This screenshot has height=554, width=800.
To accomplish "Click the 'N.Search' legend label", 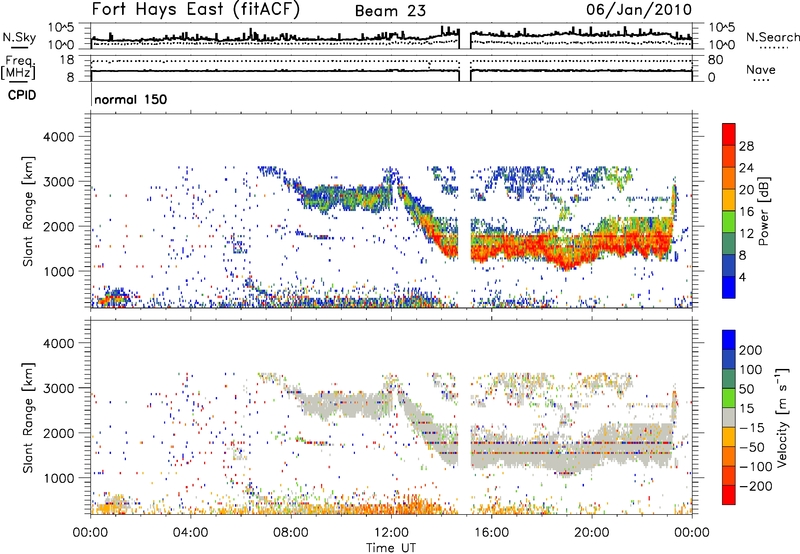I will click(772, 37).
